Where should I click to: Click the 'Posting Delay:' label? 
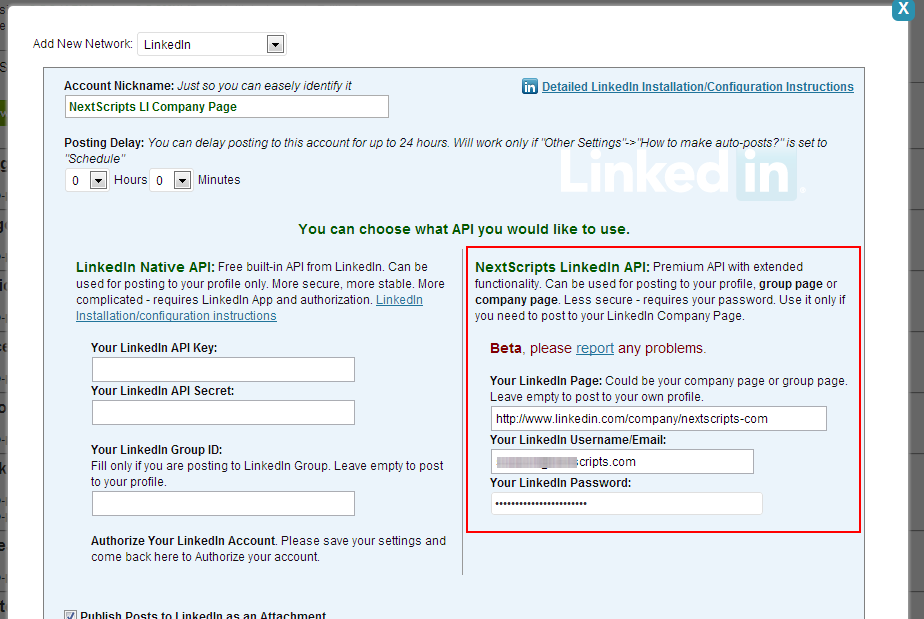[104, 143]
